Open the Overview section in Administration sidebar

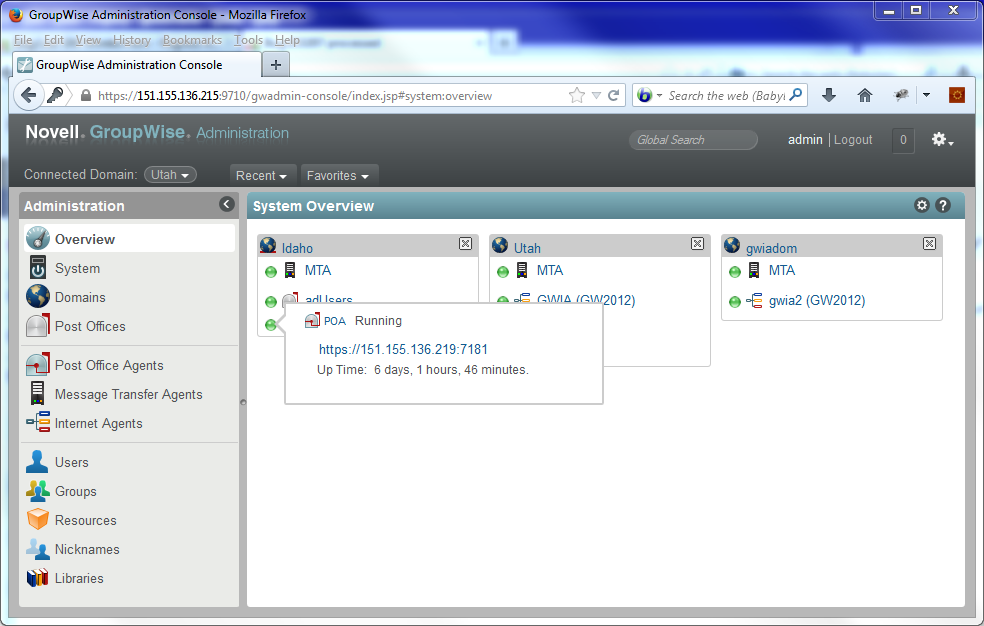click(x=129, y=239)
